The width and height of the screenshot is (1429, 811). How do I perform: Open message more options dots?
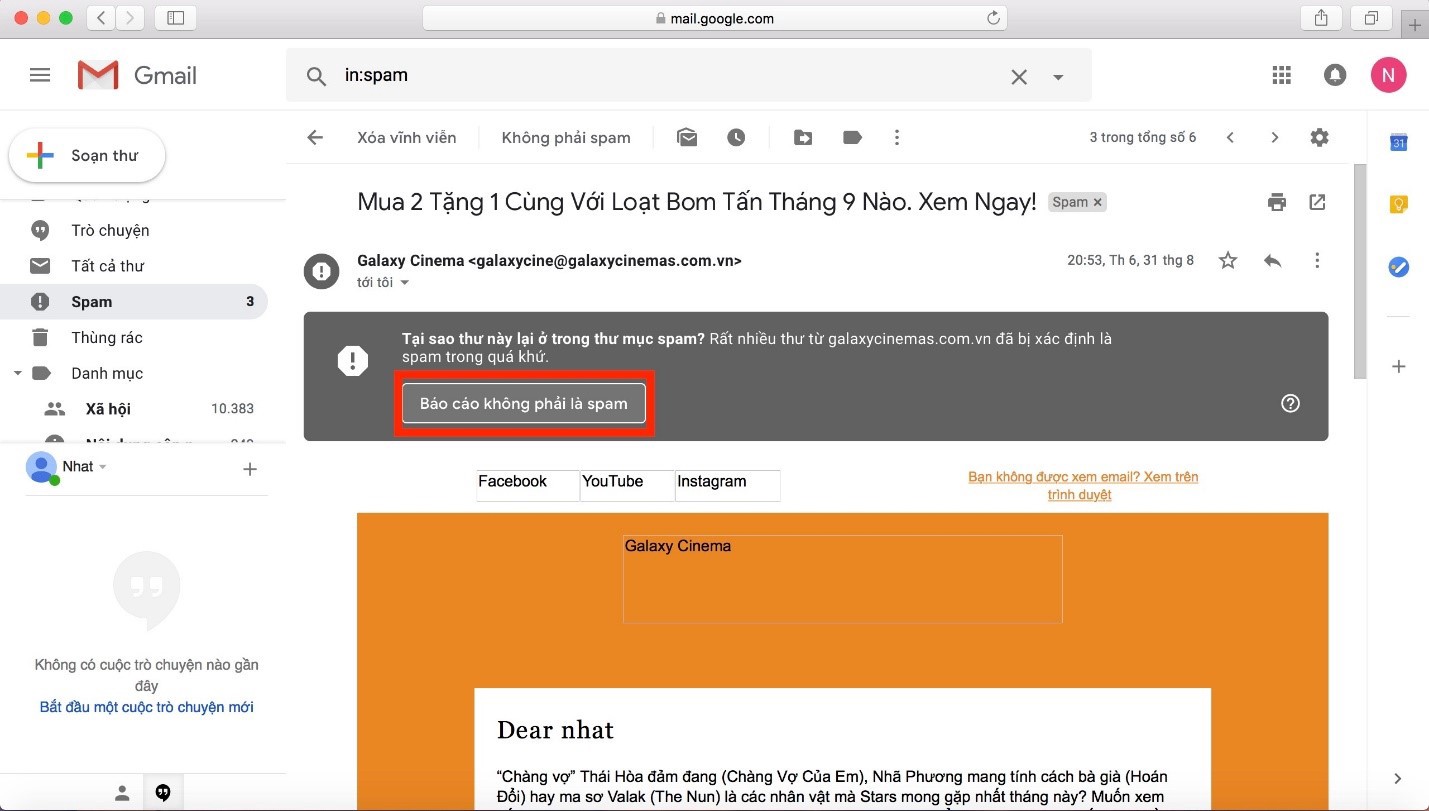1317,261
